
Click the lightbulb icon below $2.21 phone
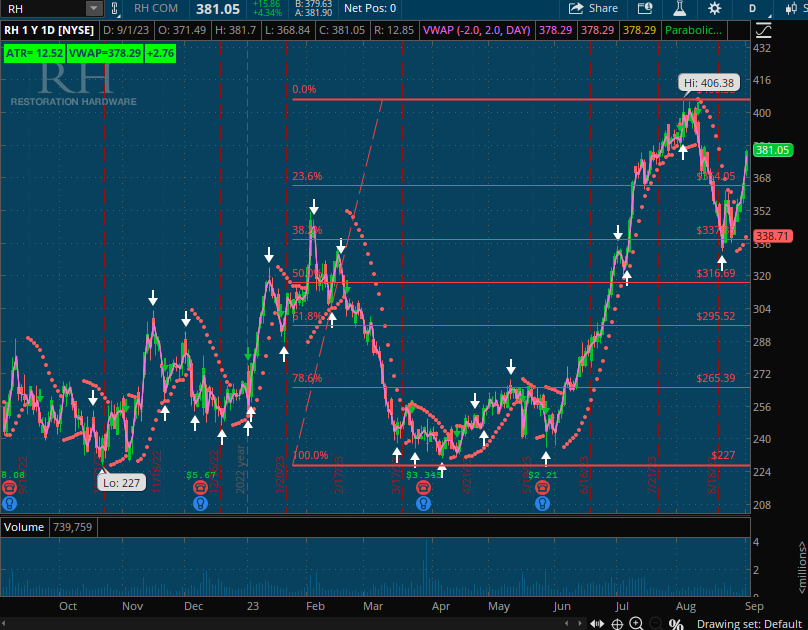[542, 503]
